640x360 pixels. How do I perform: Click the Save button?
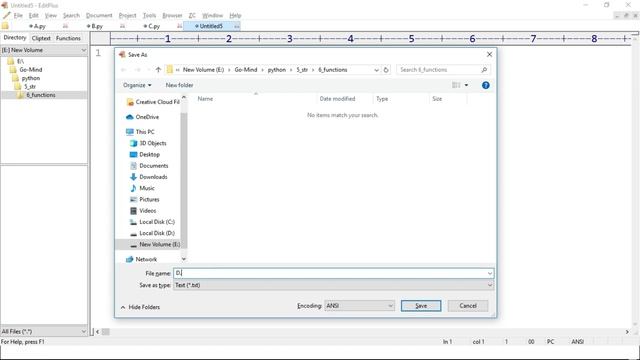point(421,306)
